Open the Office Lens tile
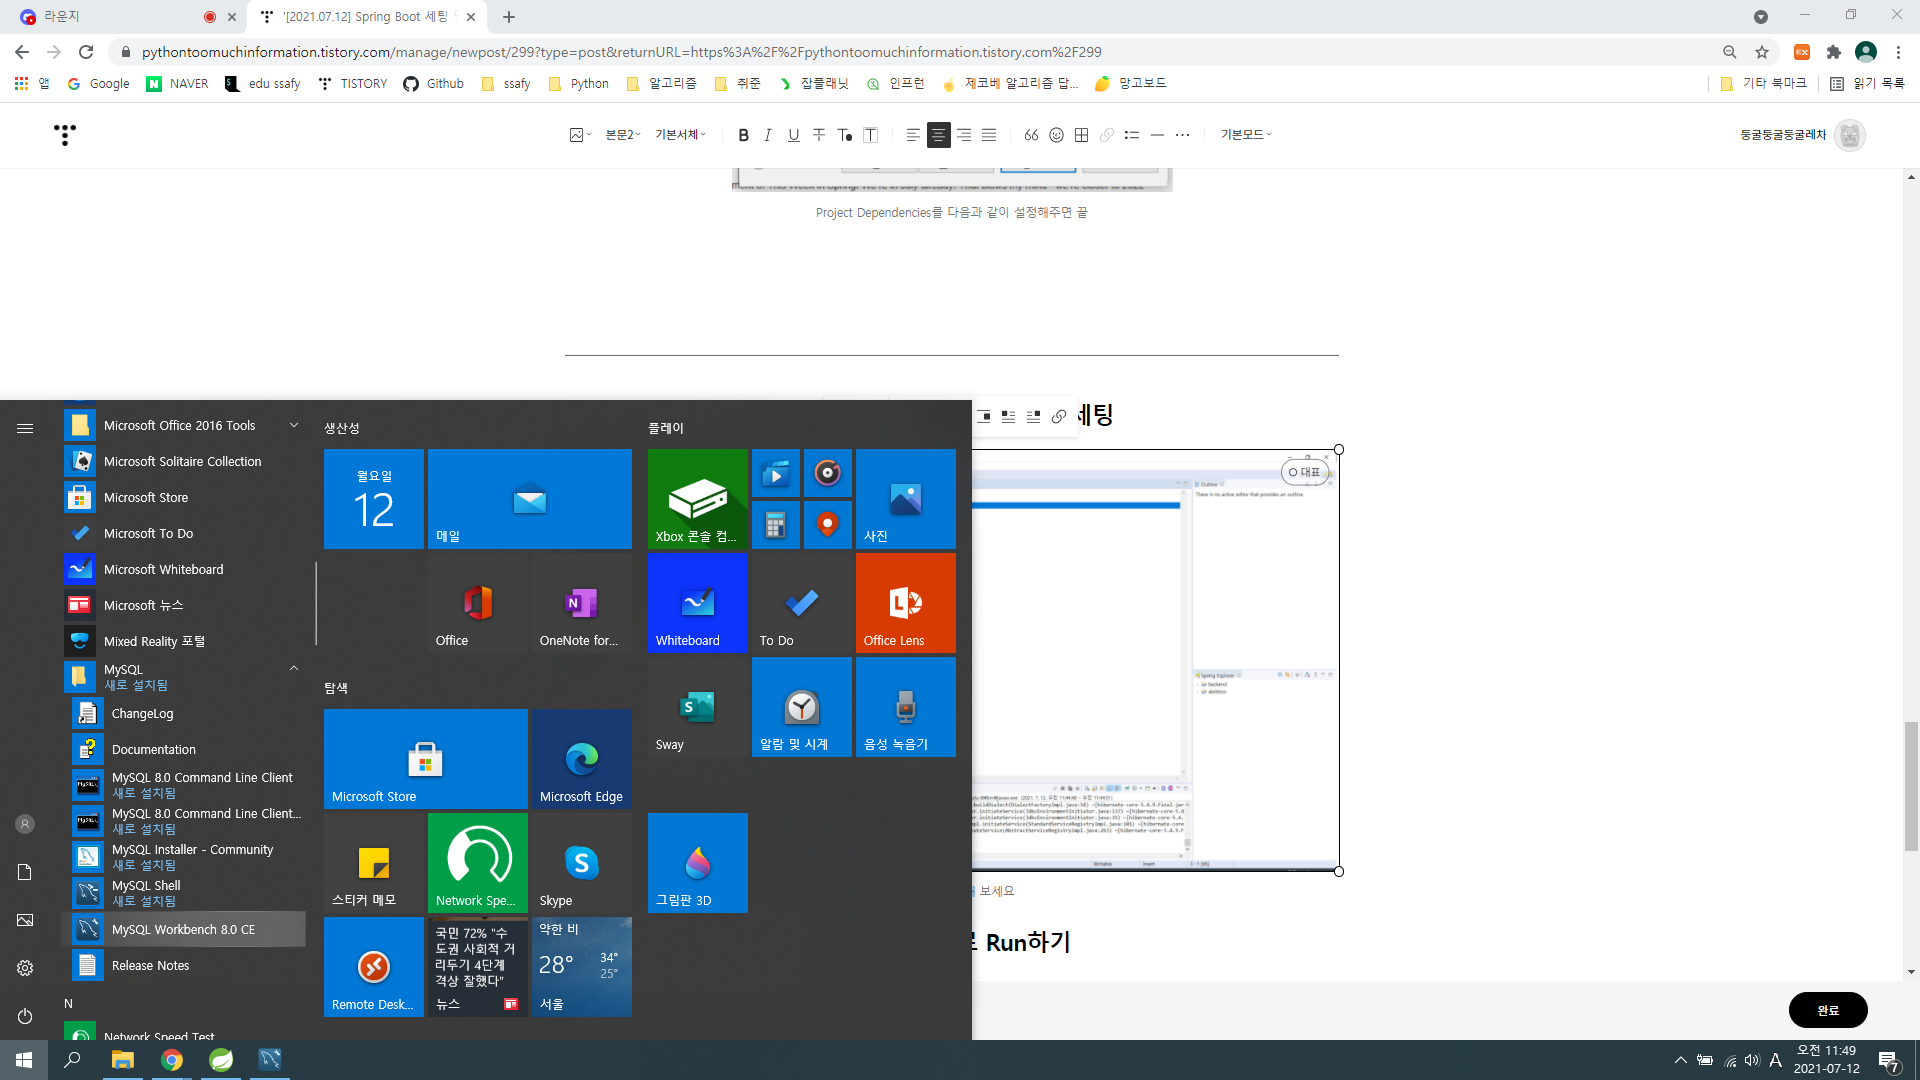Screen dimensions: 1920x1080 905,603
